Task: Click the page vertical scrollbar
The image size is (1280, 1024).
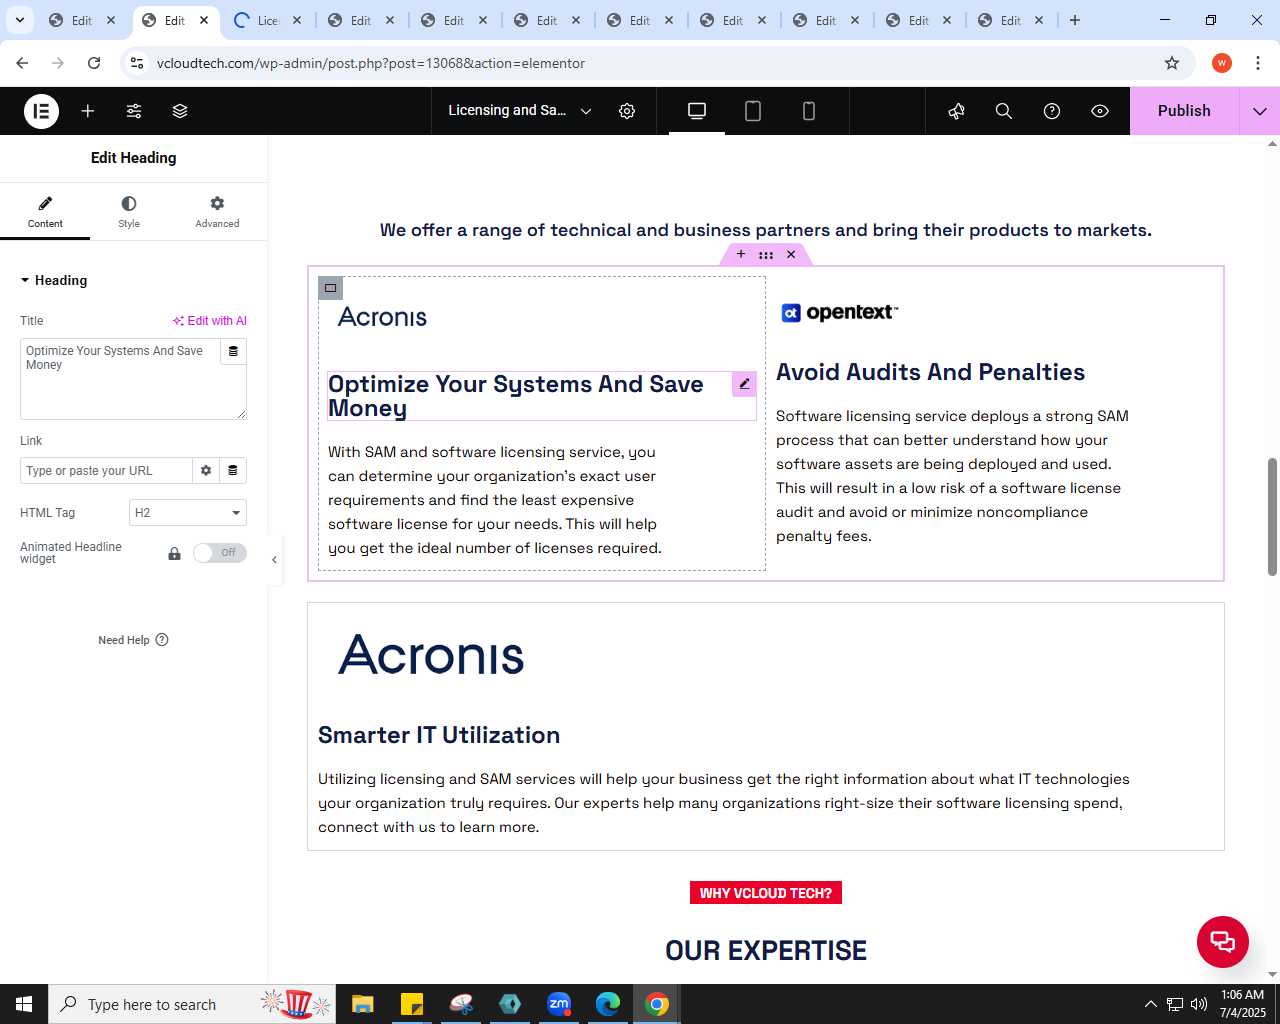Action: [1272, 516]
